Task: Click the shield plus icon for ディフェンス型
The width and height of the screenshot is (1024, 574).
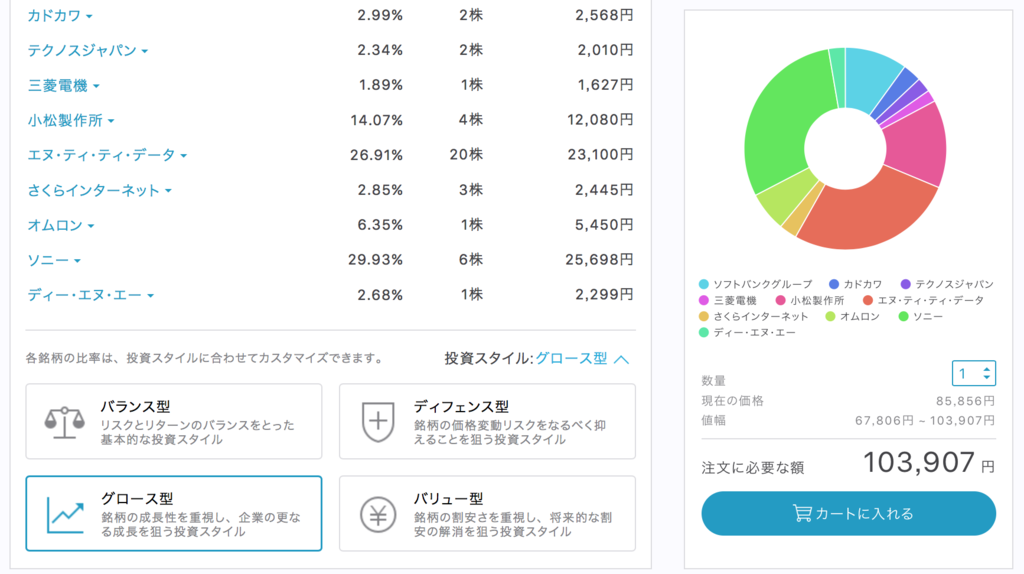Action: pyautogui.click(x=377, y=422)
